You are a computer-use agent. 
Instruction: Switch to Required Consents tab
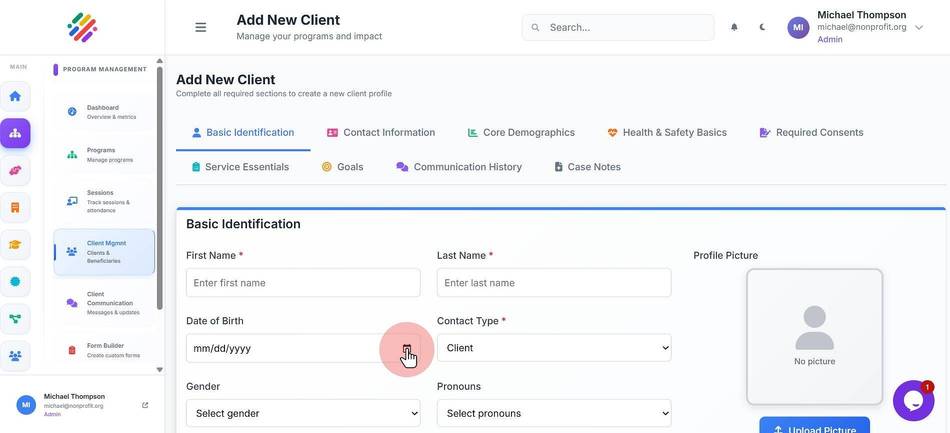[x=811, y=133]
